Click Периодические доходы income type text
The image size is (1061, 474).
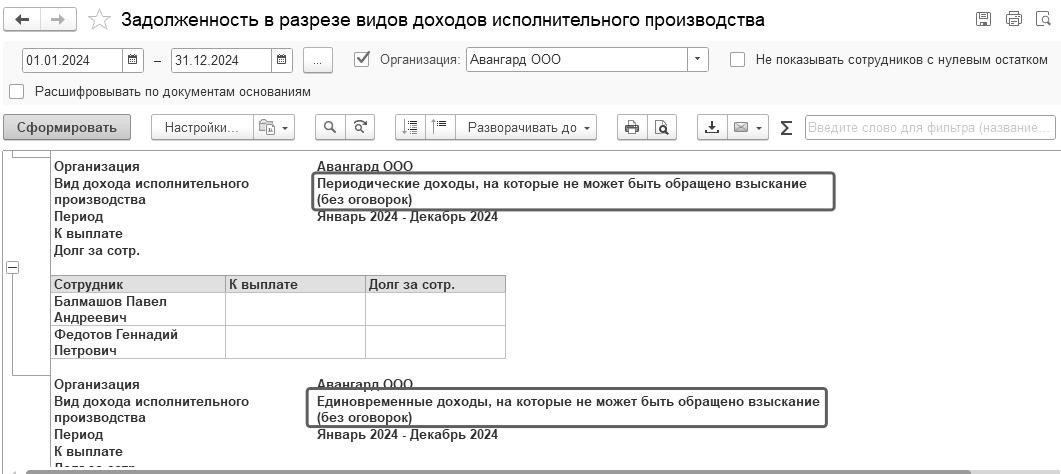pyautogui.click(x=562, y=191)
